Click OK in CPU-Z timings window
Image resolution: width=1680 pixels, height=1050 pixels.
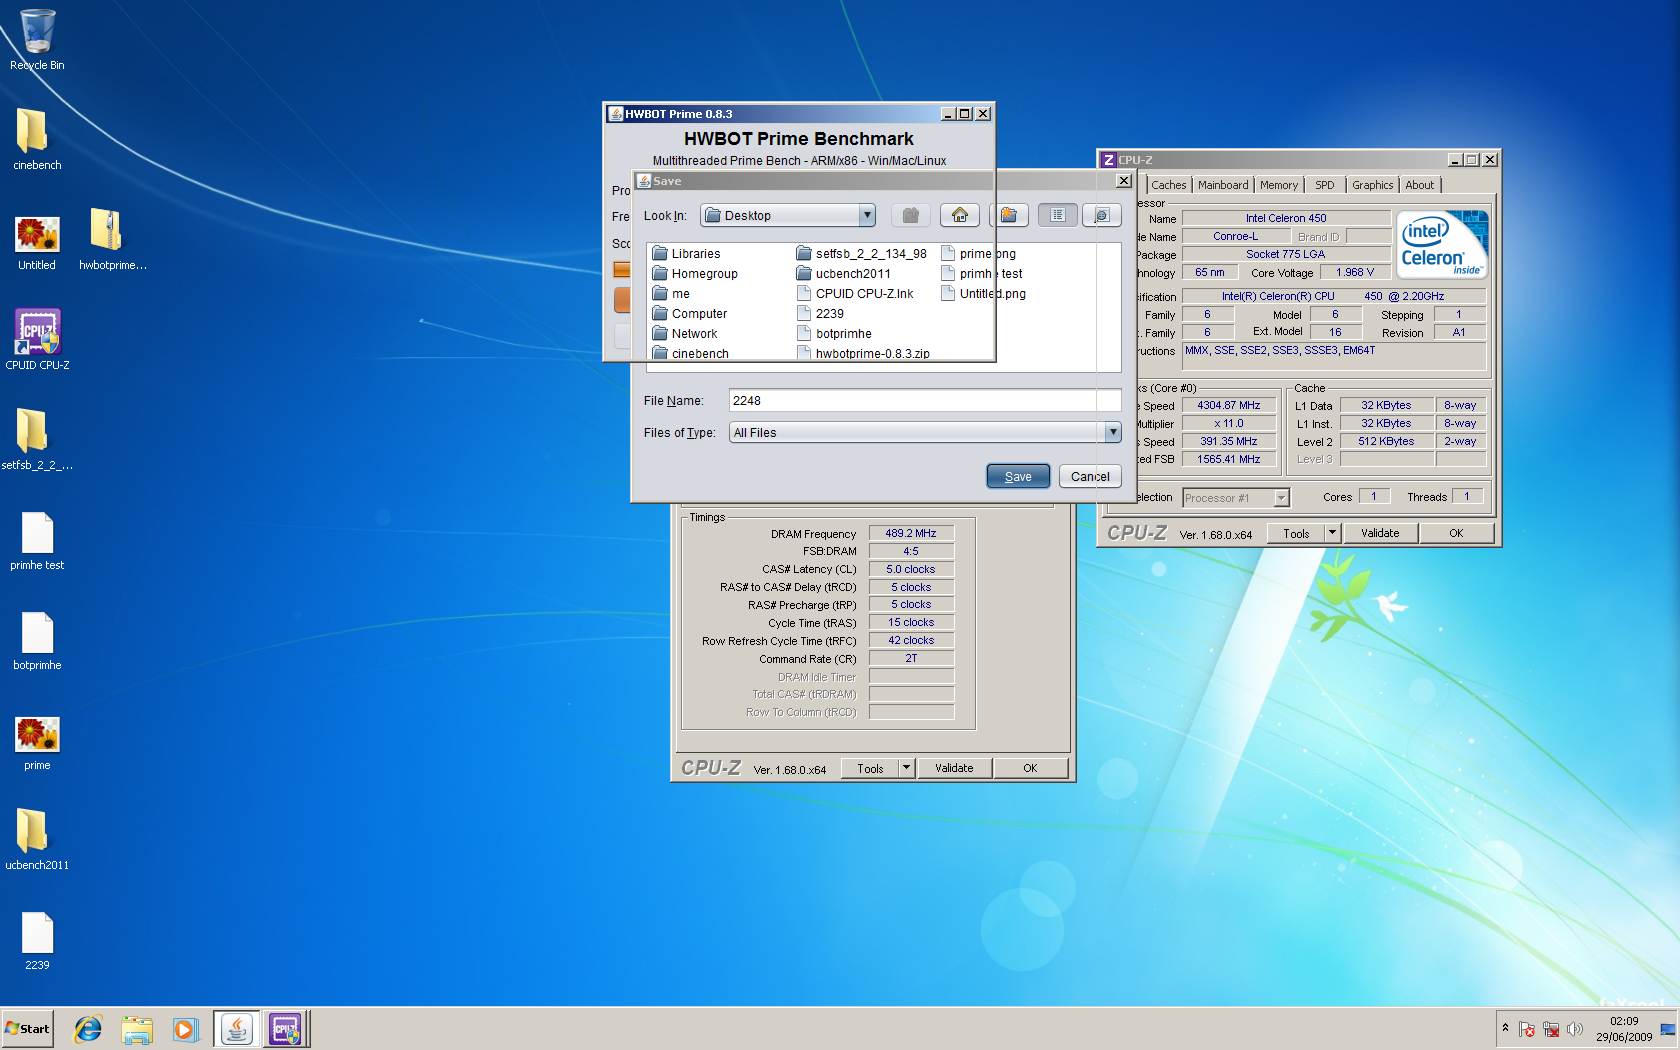(1030, 768)
